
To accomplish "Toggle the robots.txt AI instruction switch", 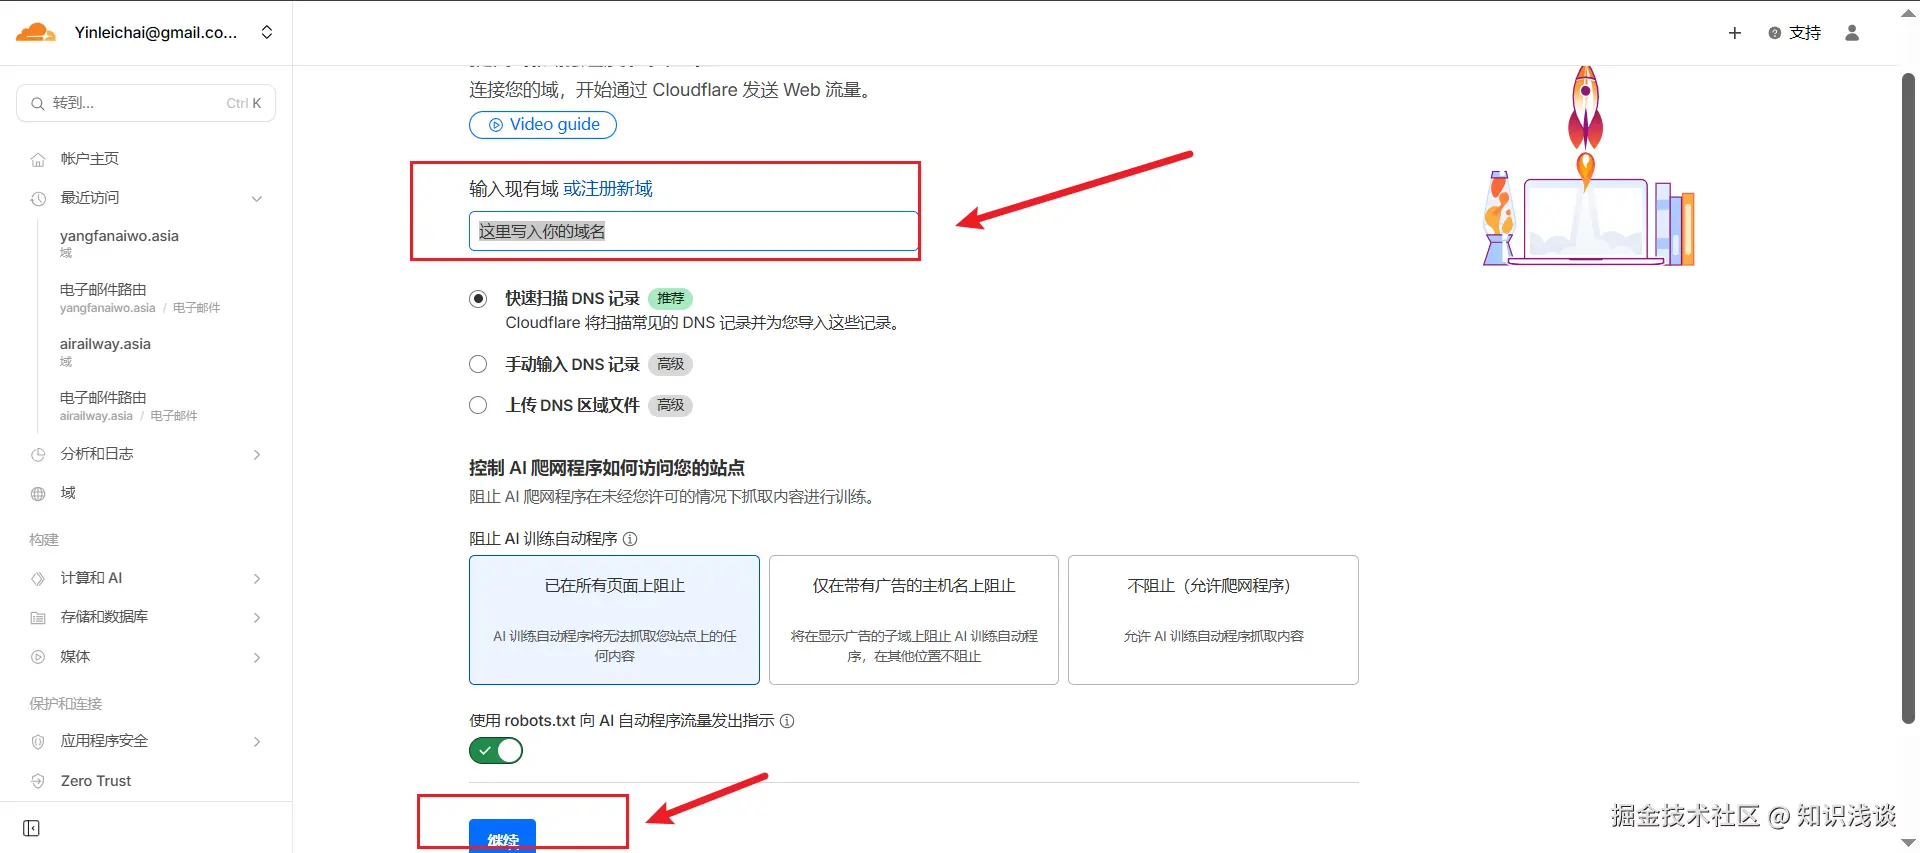I will (496, 750).
